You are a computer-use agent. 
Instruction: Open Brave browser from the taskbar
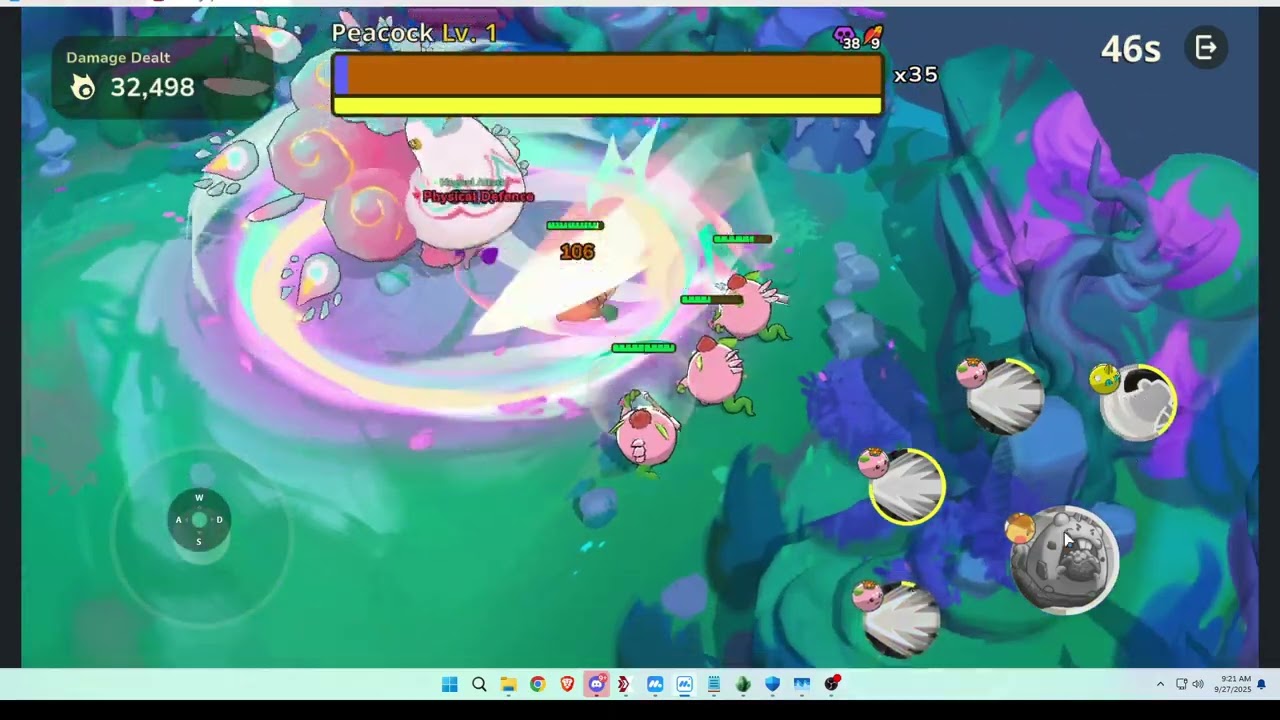click(x=567, y=684)
